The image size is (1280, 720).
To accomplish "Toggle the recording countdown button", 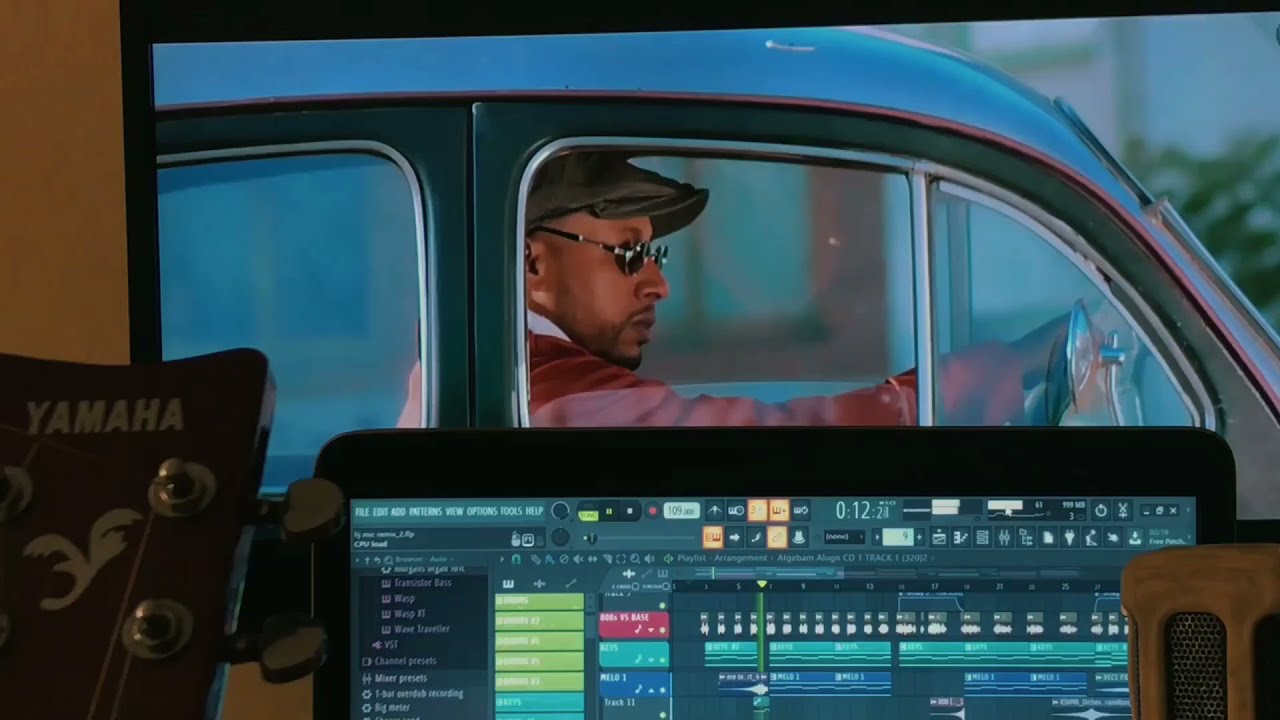I will coord(757,510).
